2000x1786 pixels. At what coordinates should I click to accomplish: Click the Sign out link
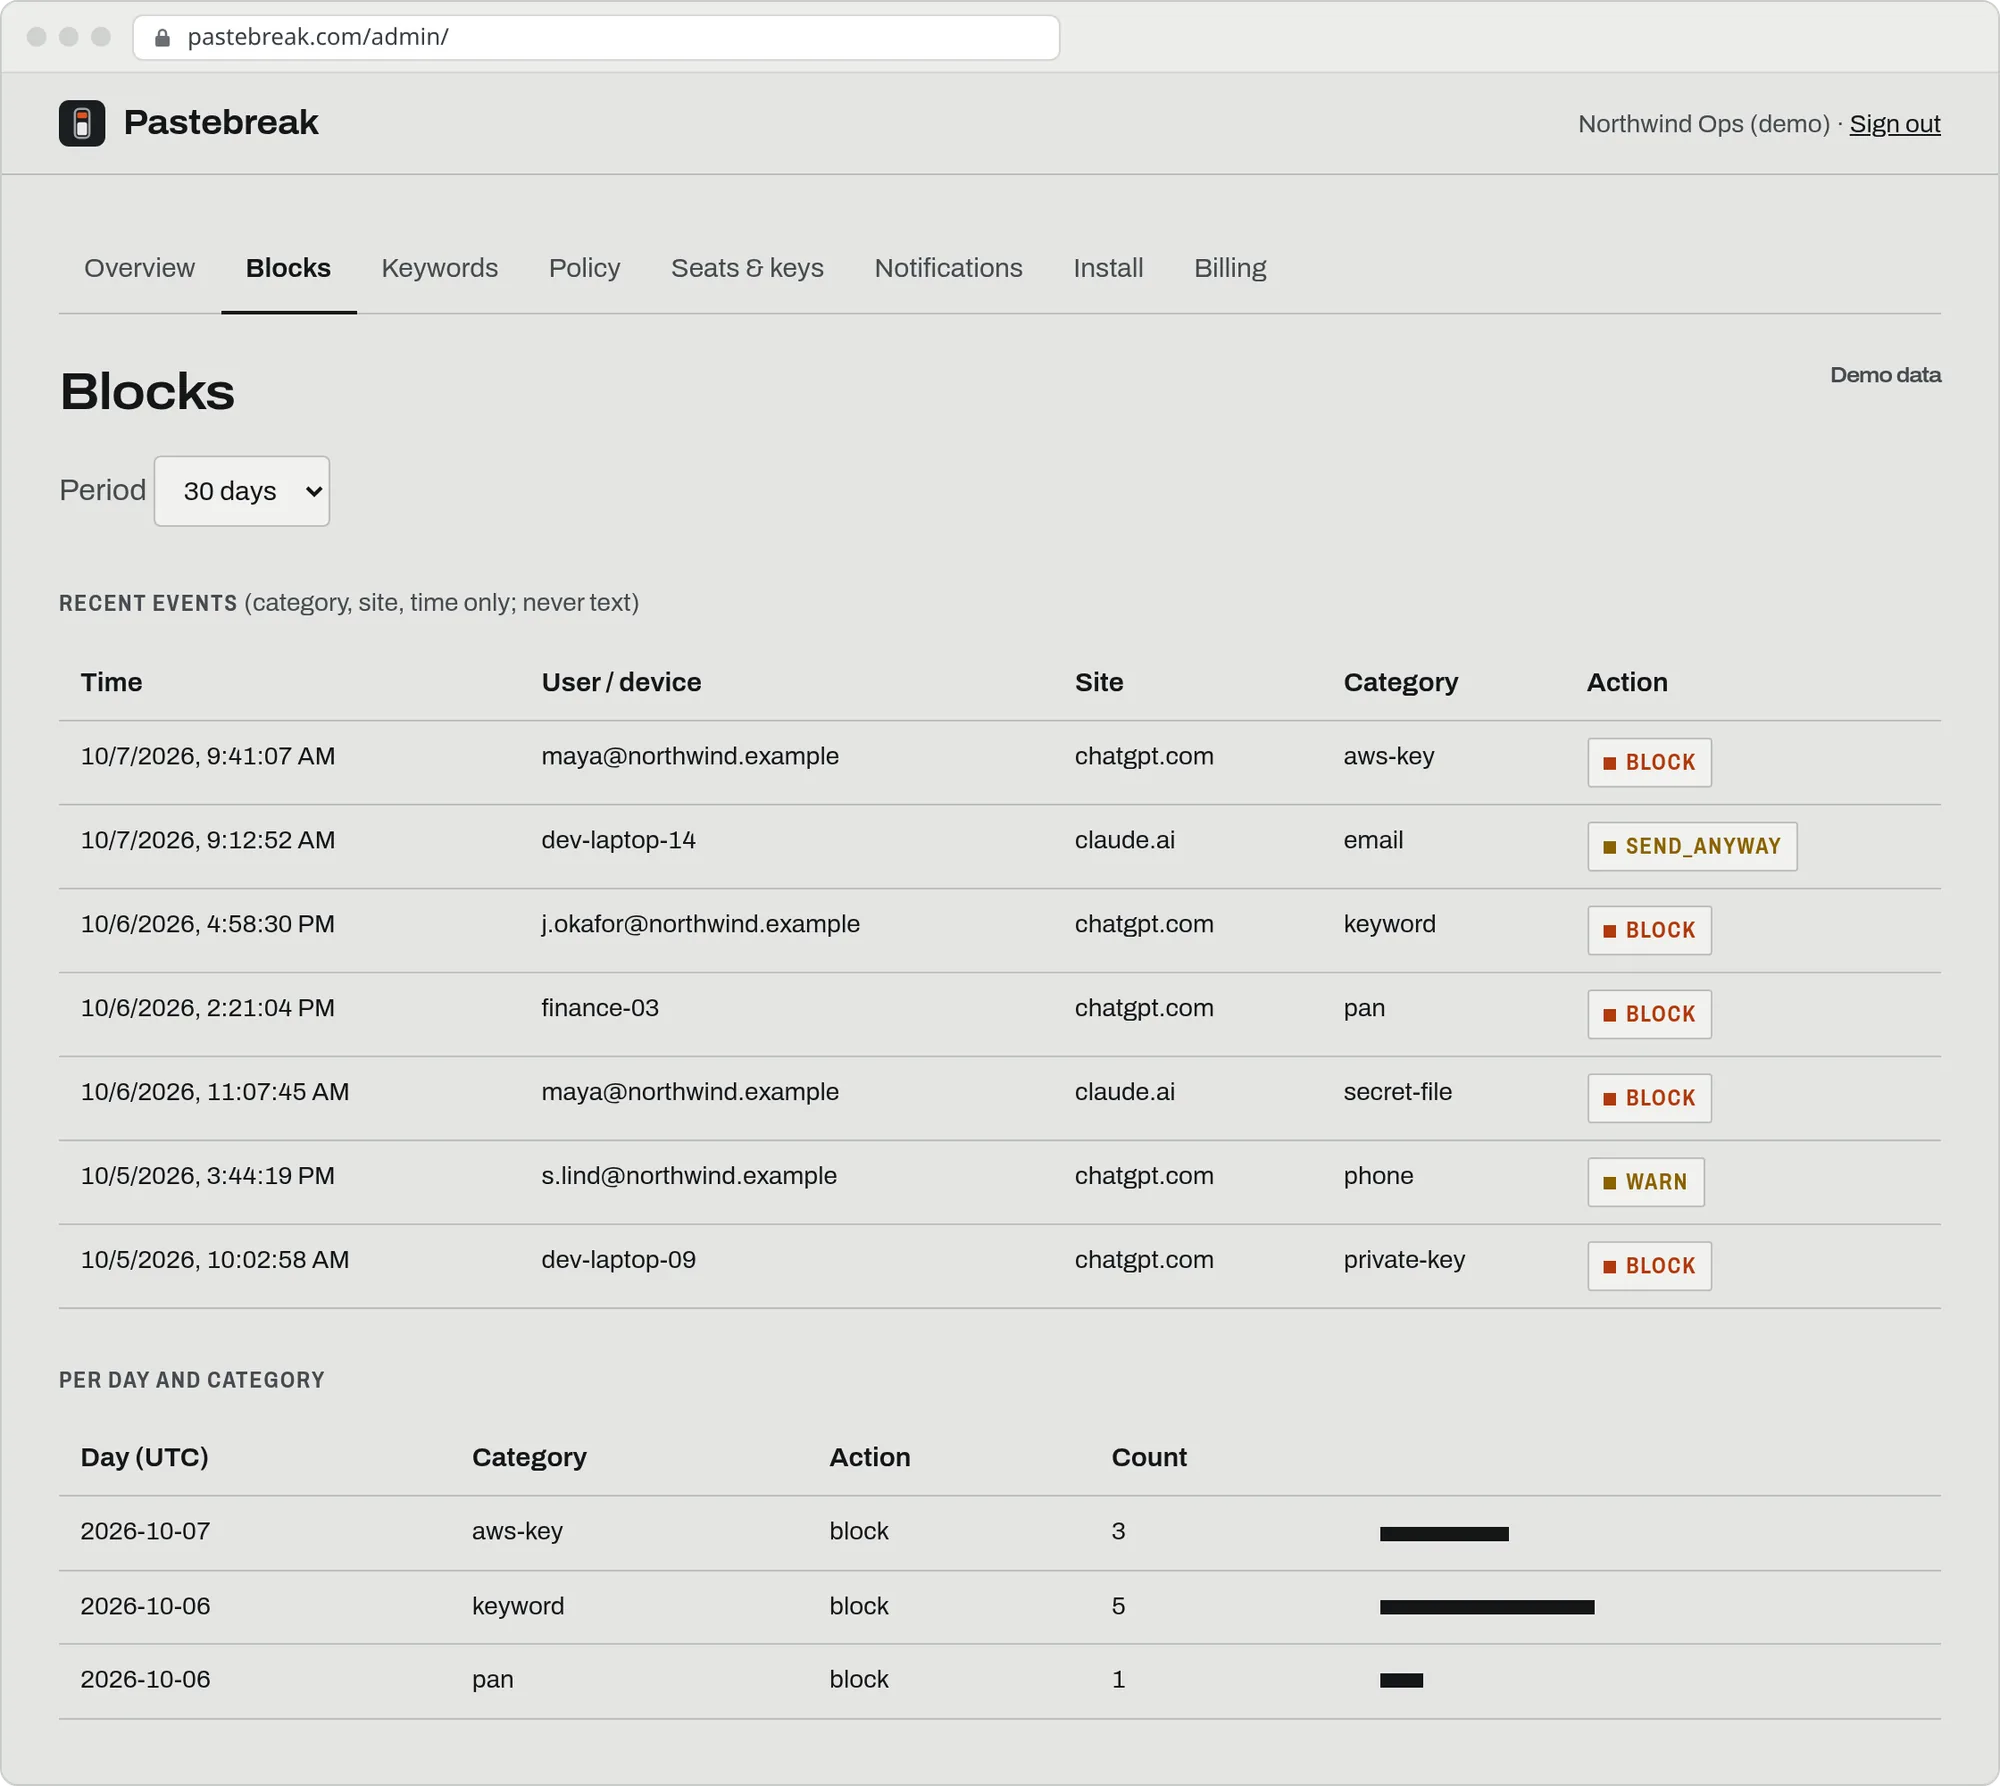pyautogui.click(x=1894, y=124)
